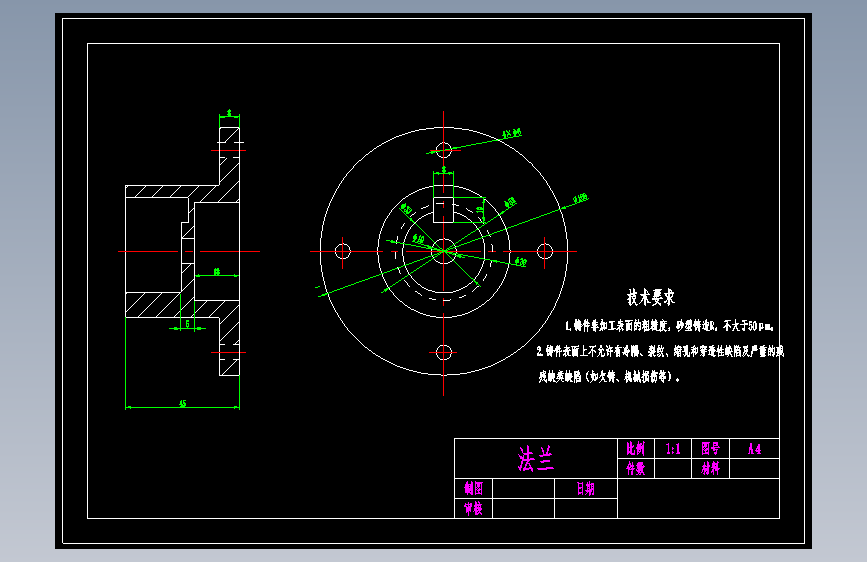Click the A4 value in title block
This screenshot has width=867, height=562.
pyautogui.click(x=754, y=449)
